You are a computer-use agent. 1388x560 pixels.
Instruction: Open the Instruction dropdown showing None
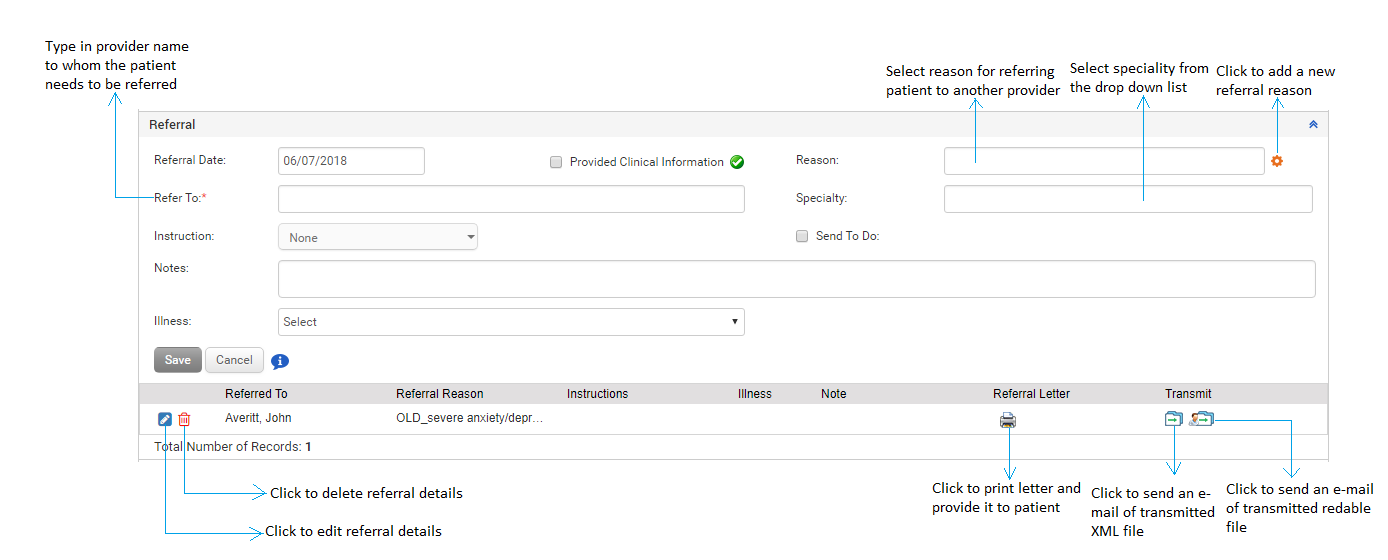pos(378,237)
